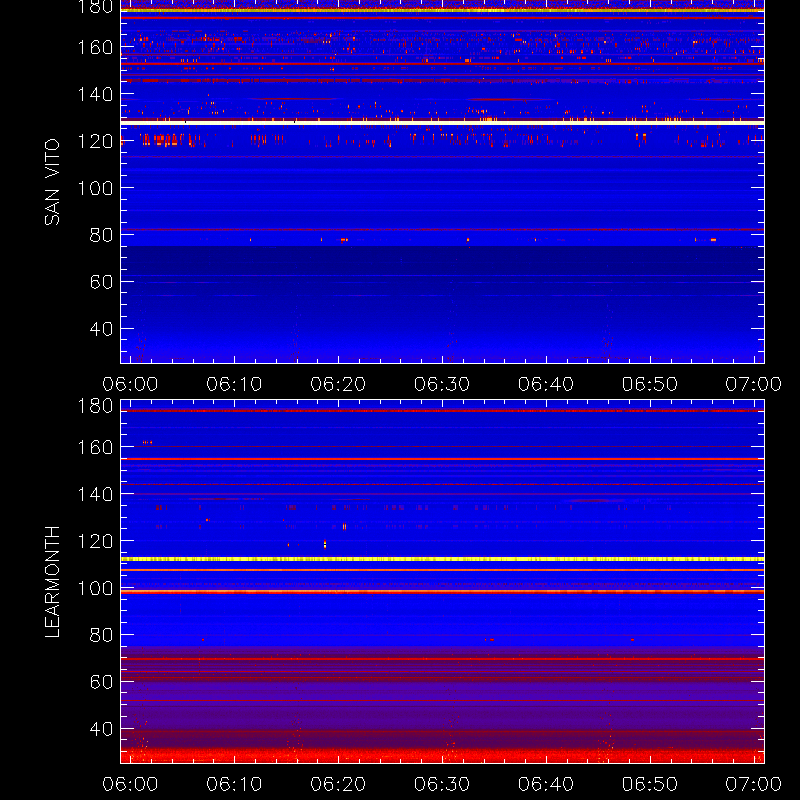Select the 06:10 time label under San Vito plot
Image resolution: width=800 pixels, height=800 pixels.
tap(234, 384)
